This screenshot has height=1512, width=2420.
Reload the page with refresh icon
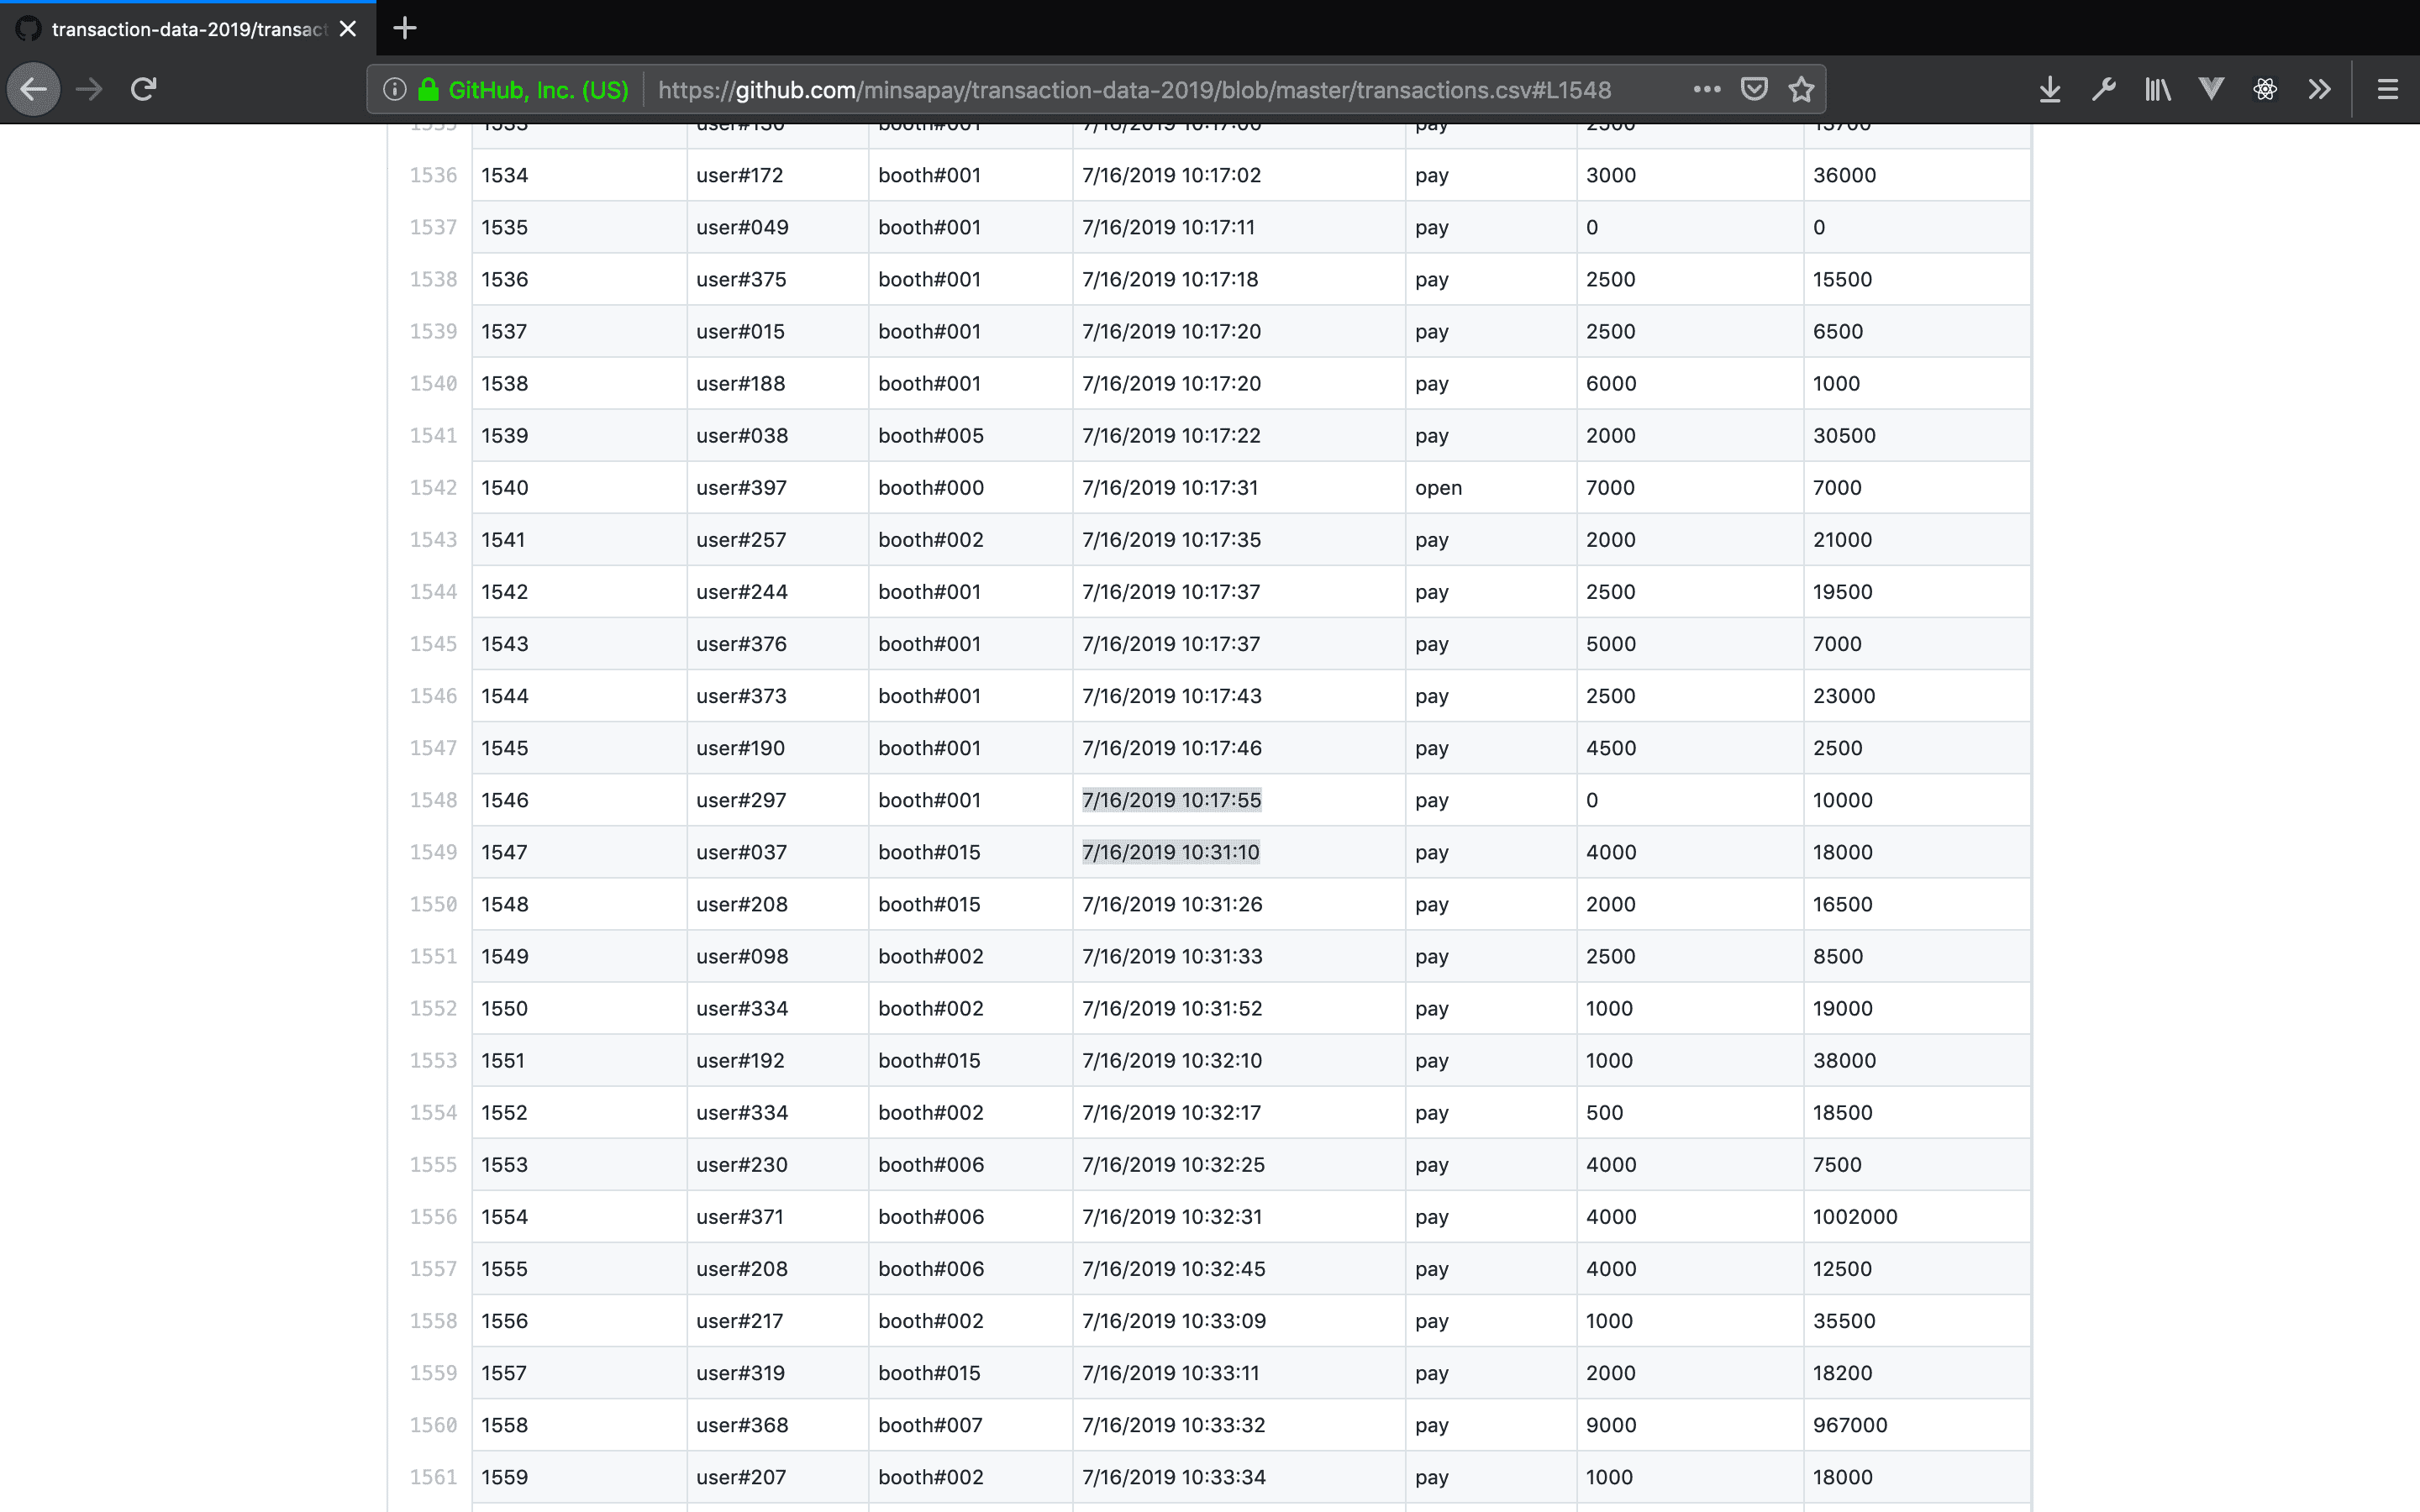[143, 89]
